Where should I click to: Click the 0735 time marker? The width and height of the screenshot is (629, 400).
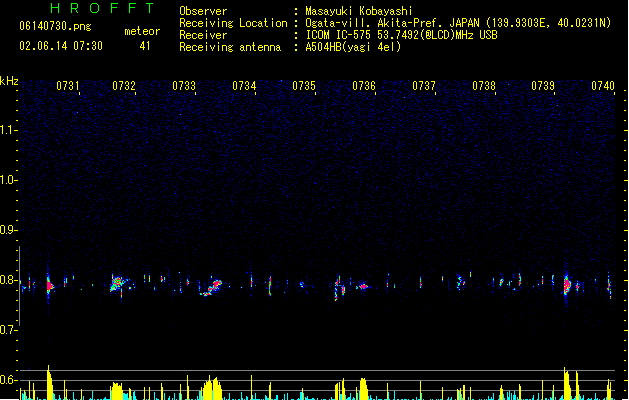(304, 86)
